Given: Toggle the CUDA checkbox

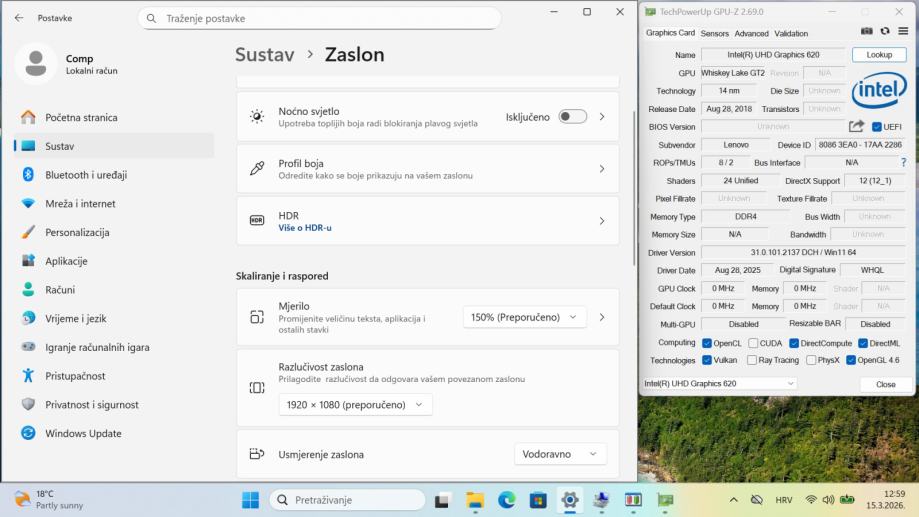Looking at the screenshot, I should point(753,343).
